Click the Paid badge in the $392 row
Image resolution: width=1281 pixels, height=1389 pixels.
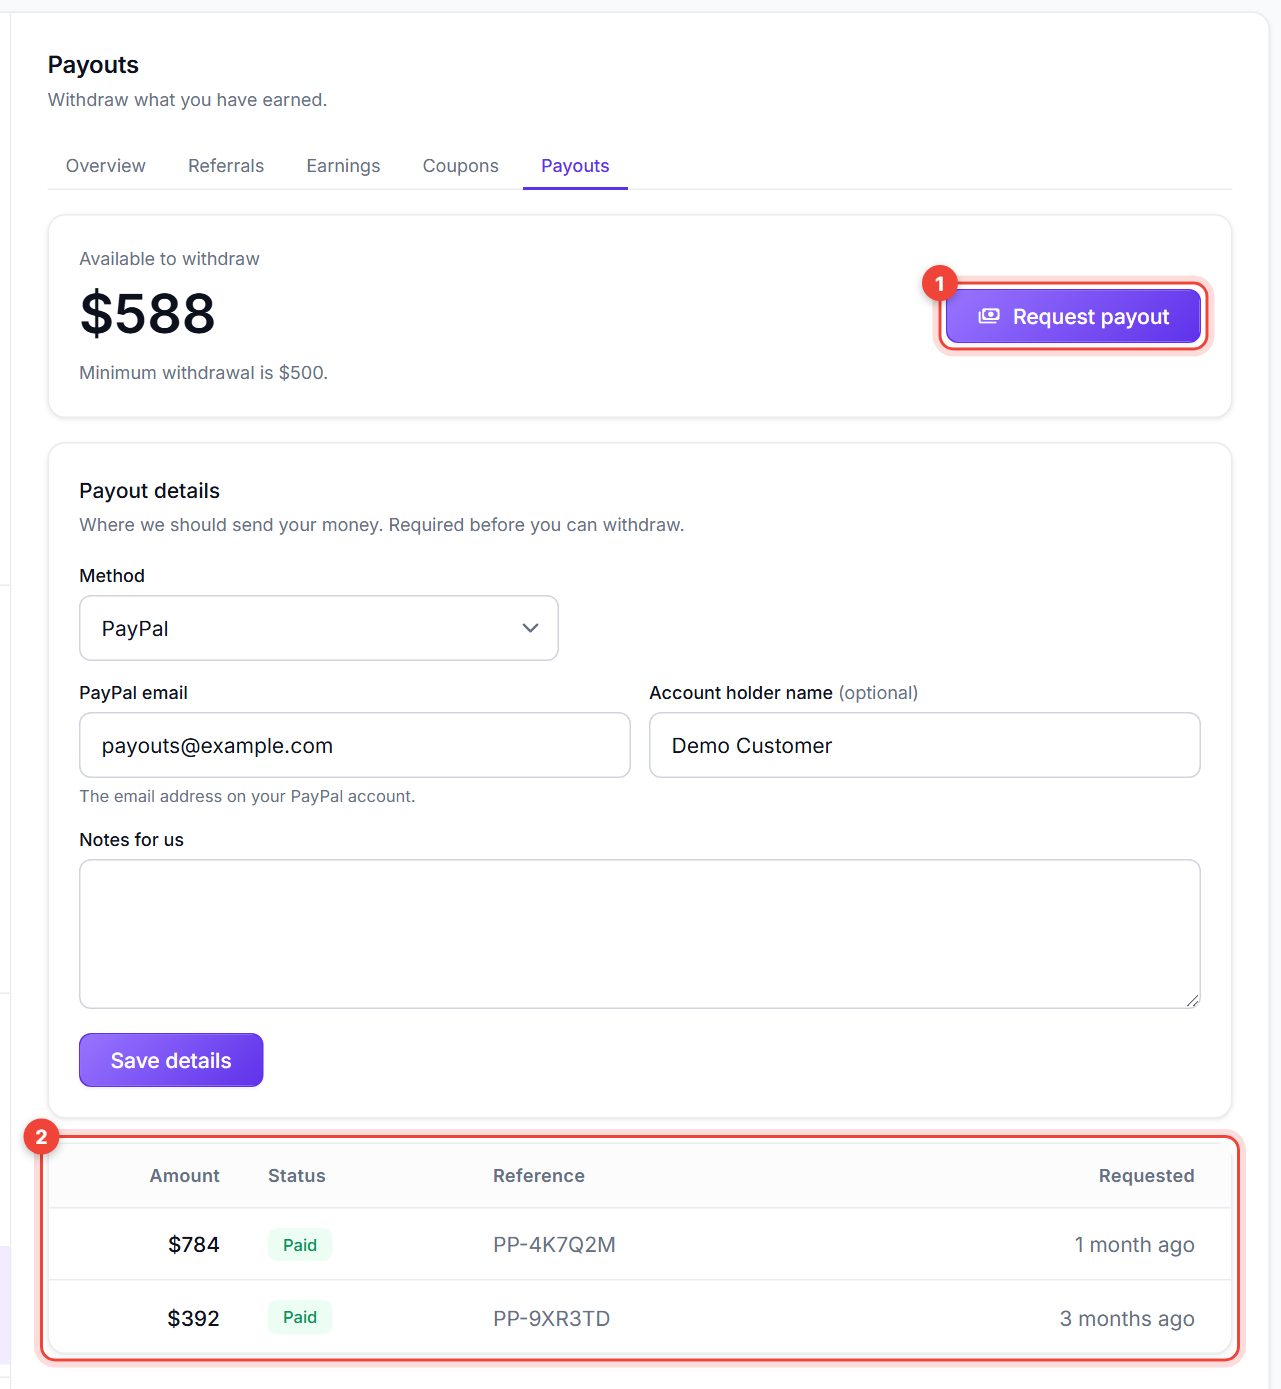click(300, 1317)
